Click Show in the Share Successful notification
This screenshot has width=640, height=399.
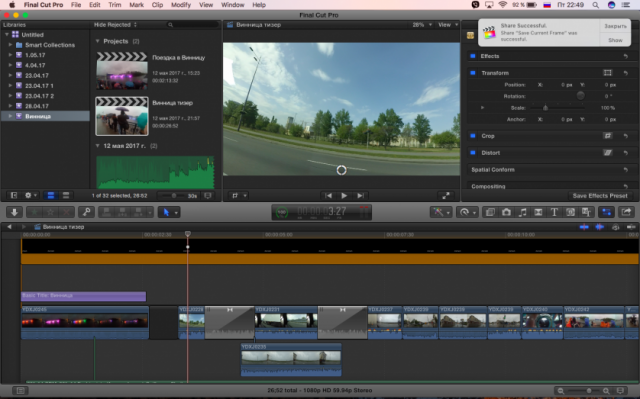point(615,40)
